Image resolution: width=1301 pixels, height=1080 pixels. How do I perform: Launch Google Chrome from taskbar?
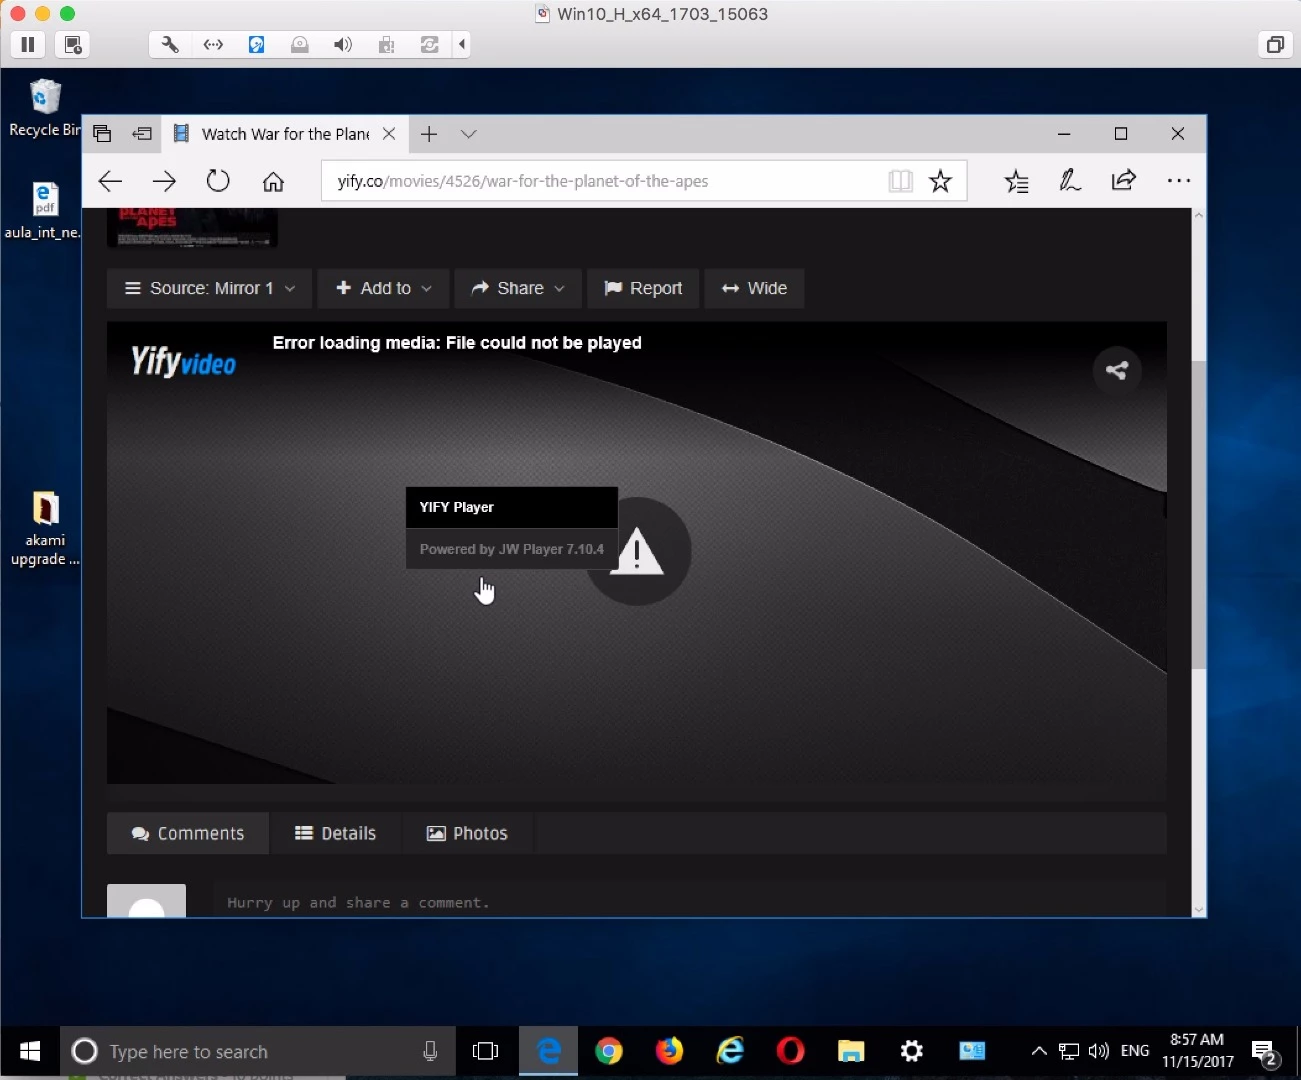(x=609, y=1051)
